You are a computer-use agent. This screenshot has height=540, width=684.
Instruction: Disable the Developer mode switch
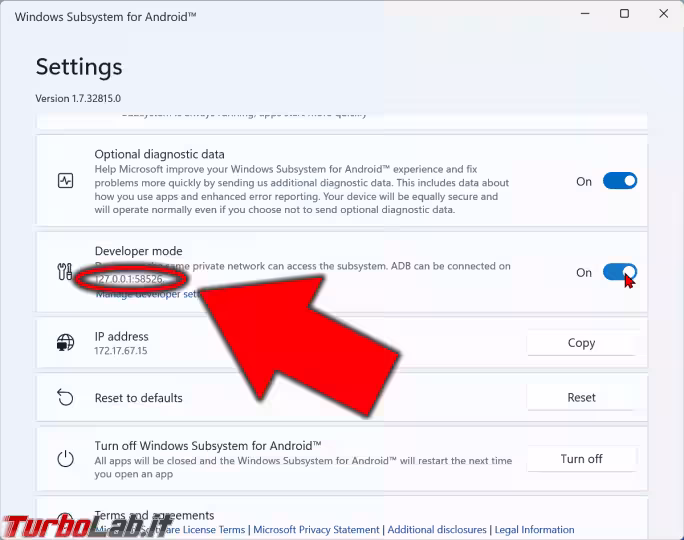coord(620,272)
